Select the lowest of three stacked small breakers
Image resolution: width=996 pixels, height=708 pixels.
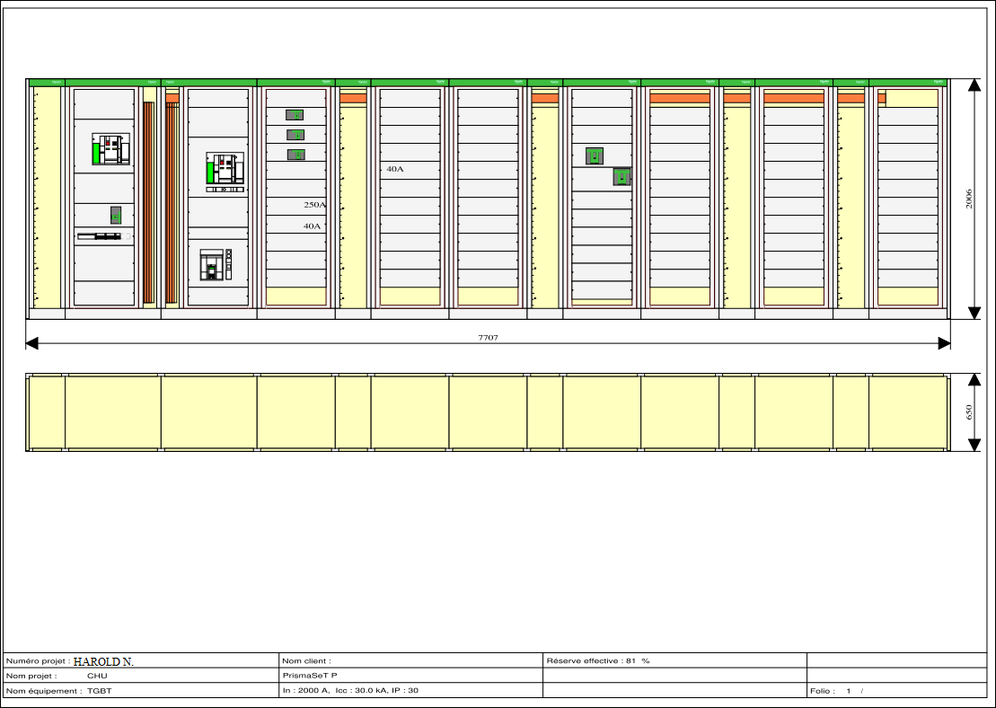pyautogui.click(x=296, y=154)
